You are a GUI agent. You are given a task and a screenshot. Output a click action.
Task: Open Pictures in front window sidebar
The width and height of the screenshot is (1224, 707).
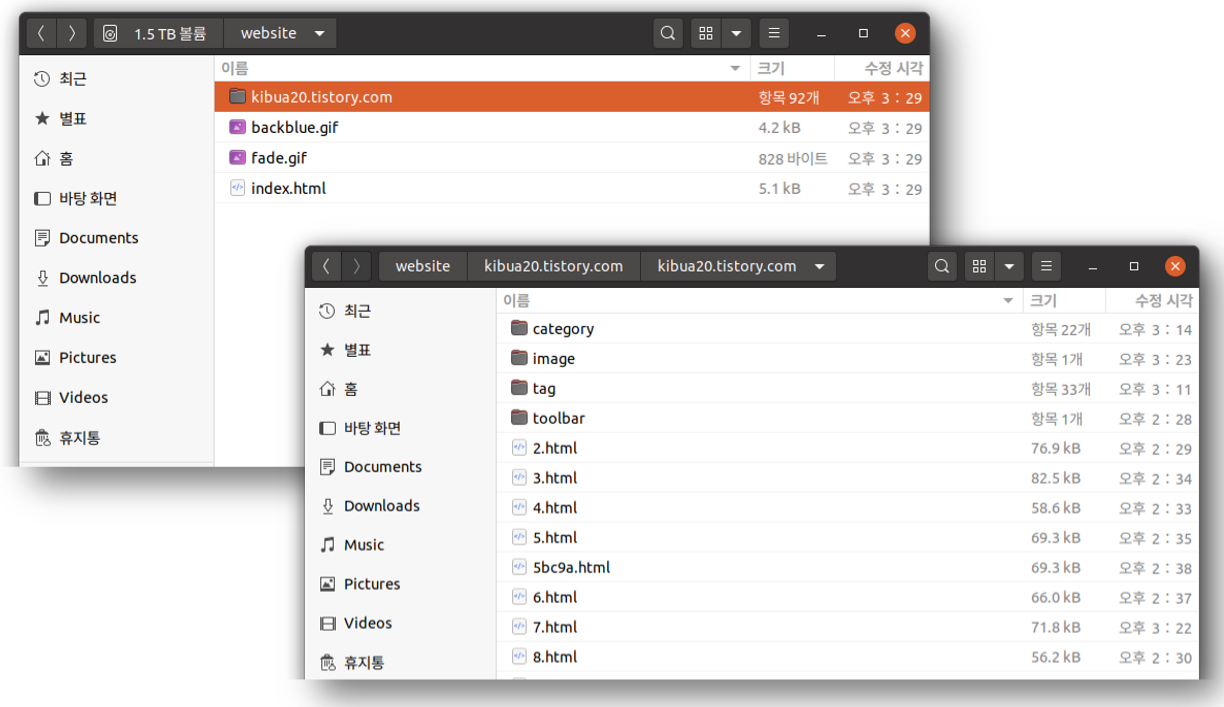pyautogui.click(x=401, y=584)
